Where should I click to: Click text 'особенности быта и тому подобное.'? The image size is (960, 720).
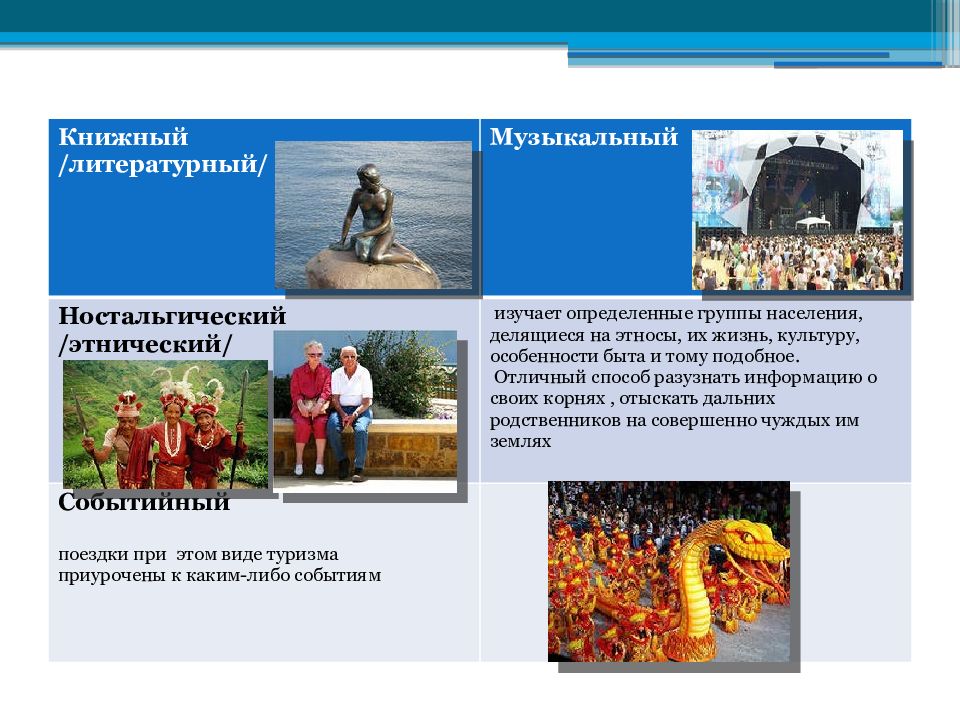point(645,356)
